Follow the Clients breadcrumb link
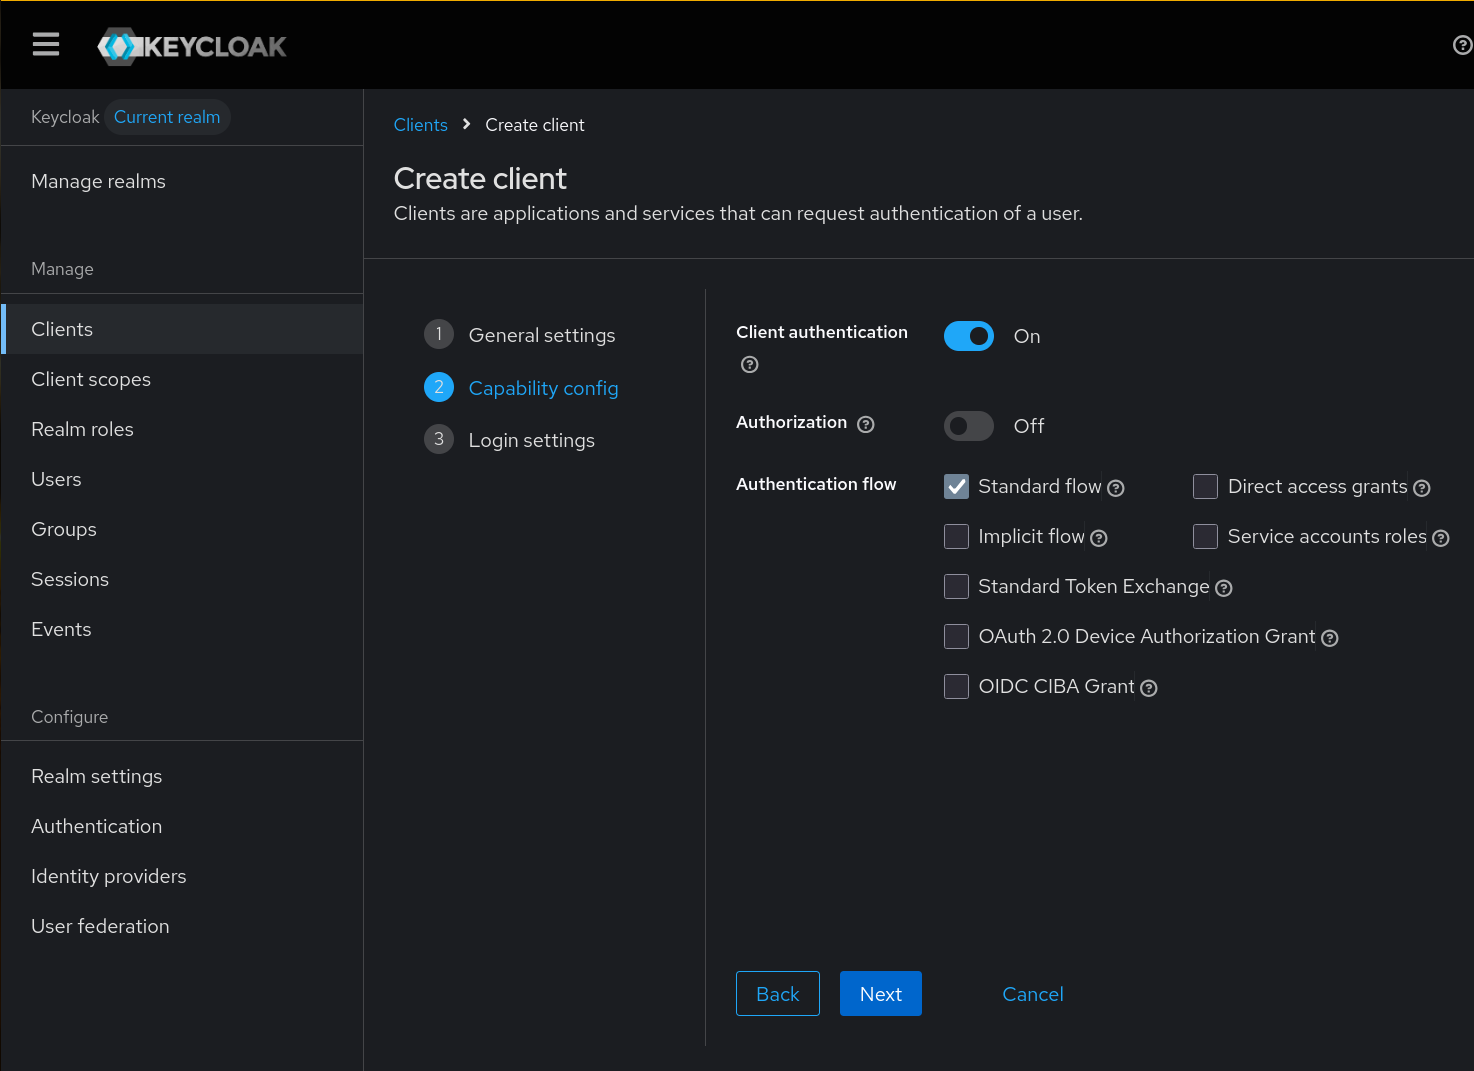 (x=421, y=125)
